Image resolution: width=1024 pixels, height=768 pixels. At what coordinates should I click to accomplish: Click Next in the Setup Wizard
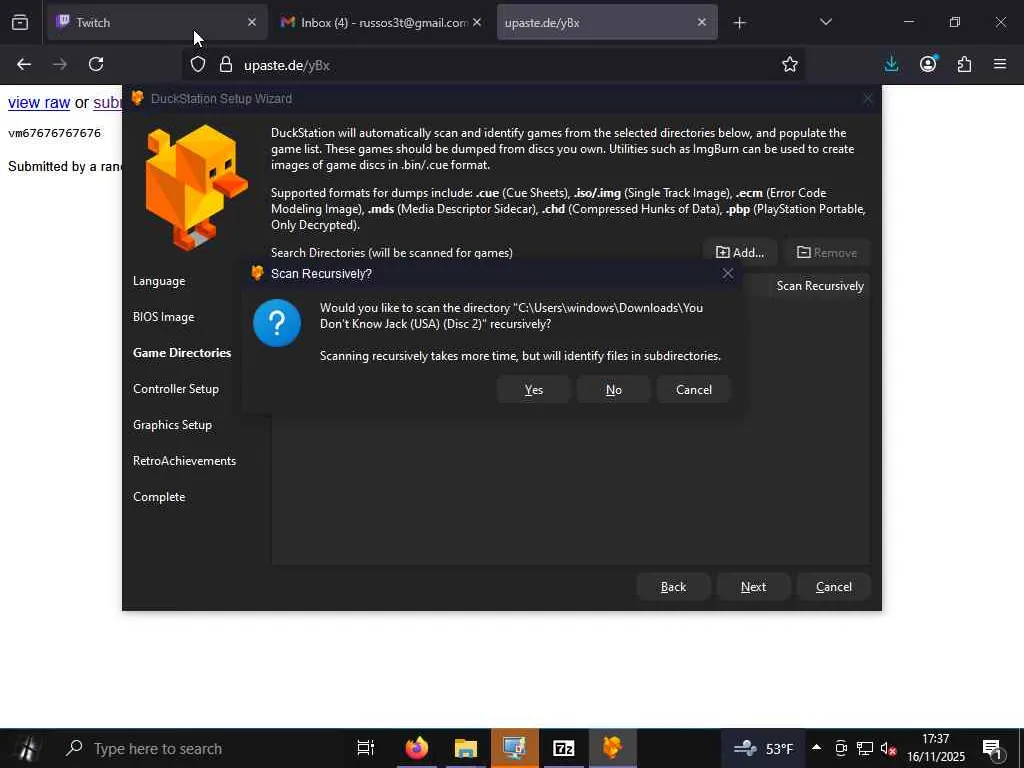point(753,587)
